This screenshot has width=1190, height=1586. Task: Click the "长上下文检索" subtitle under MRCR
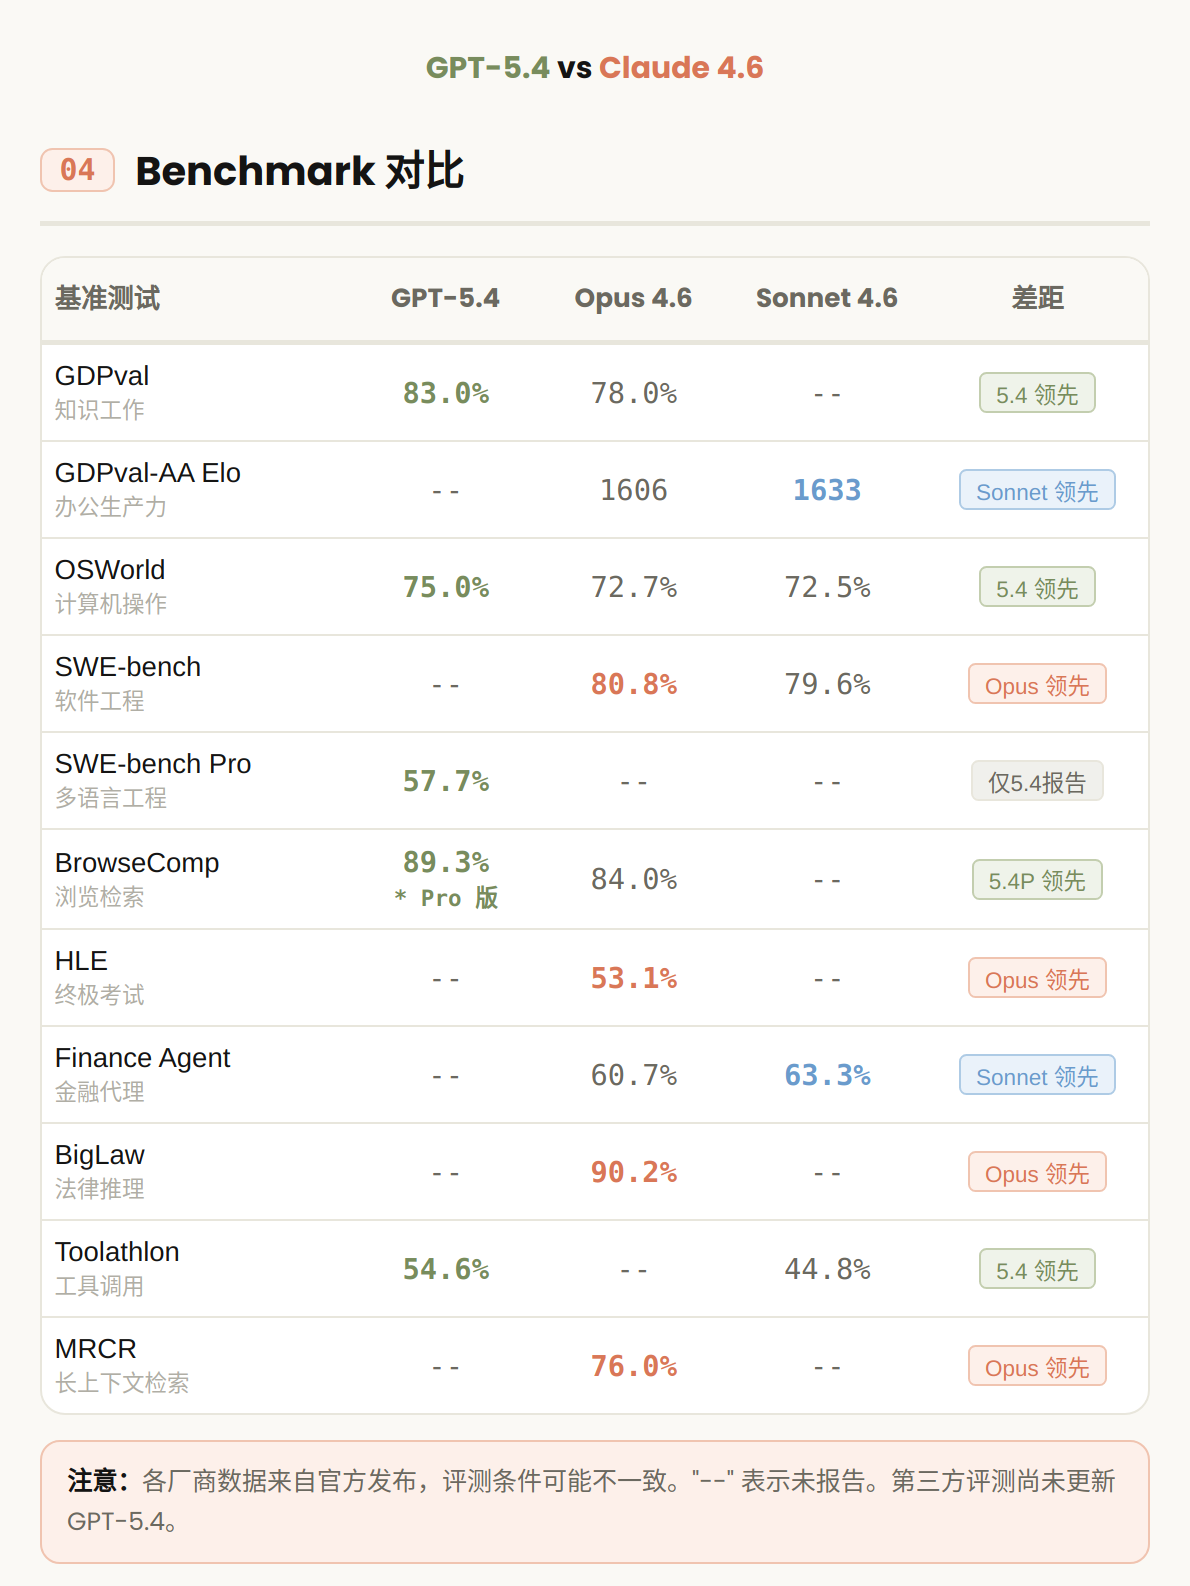click(122, 1383)
